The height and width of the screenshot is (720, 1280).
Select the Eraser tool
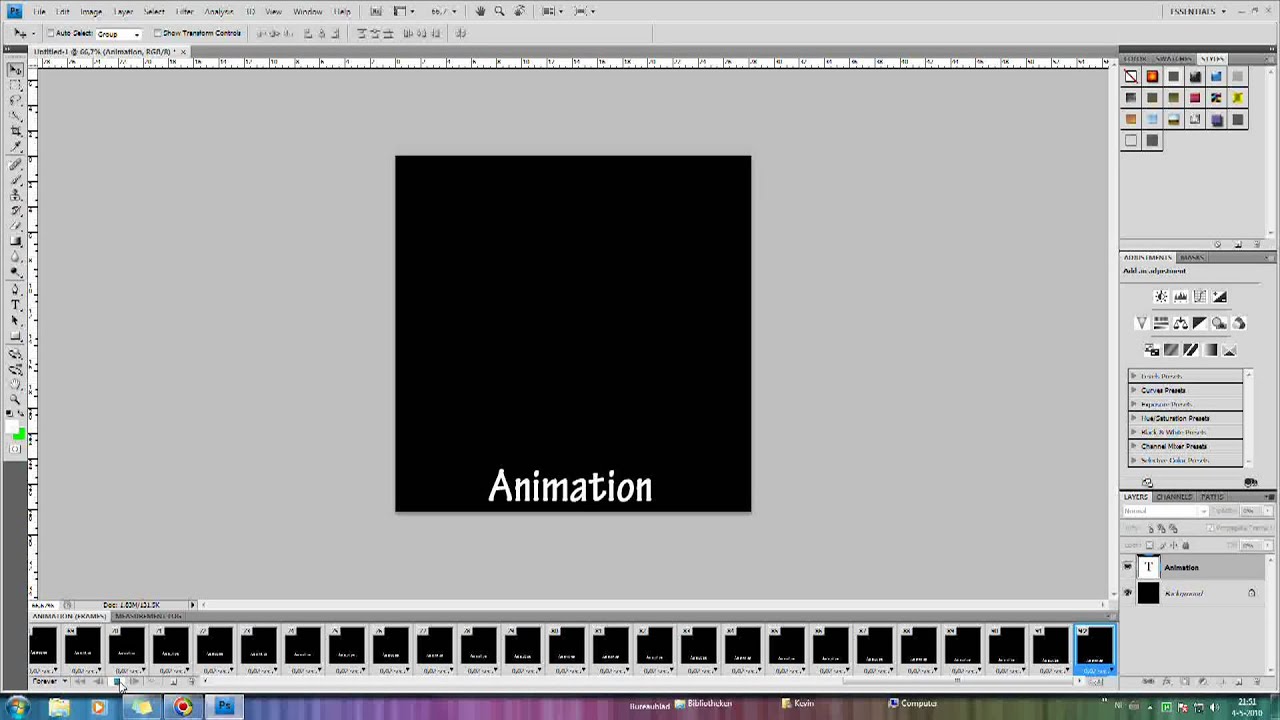pyautogui.click(x=17, y=225)
